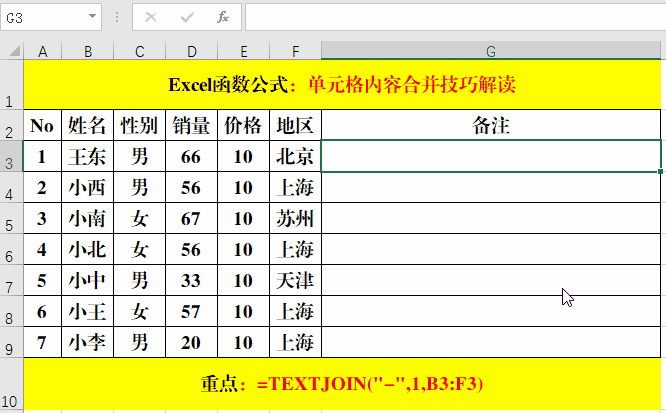Image resolution: width=666 pixels, height=413 pixels.
Task: Select row 6 header
Action: [x=11, y=249]
